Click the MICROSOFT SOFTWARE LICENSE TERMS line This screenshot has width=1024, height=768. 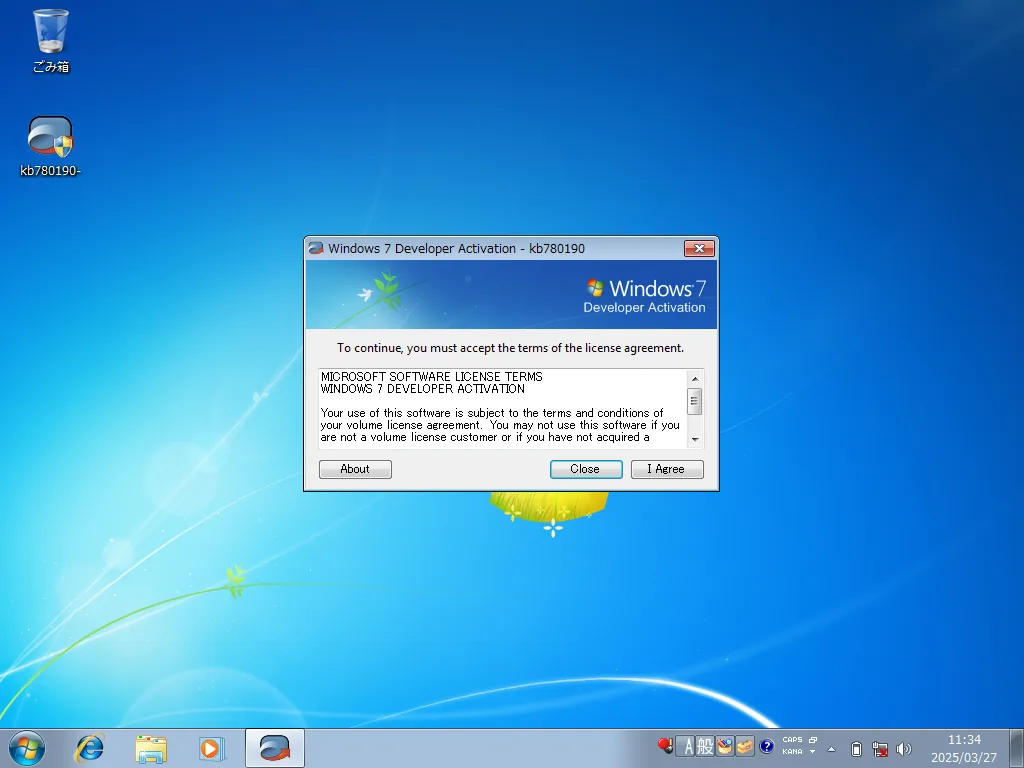pyautogui.click(x=432, y=377)
